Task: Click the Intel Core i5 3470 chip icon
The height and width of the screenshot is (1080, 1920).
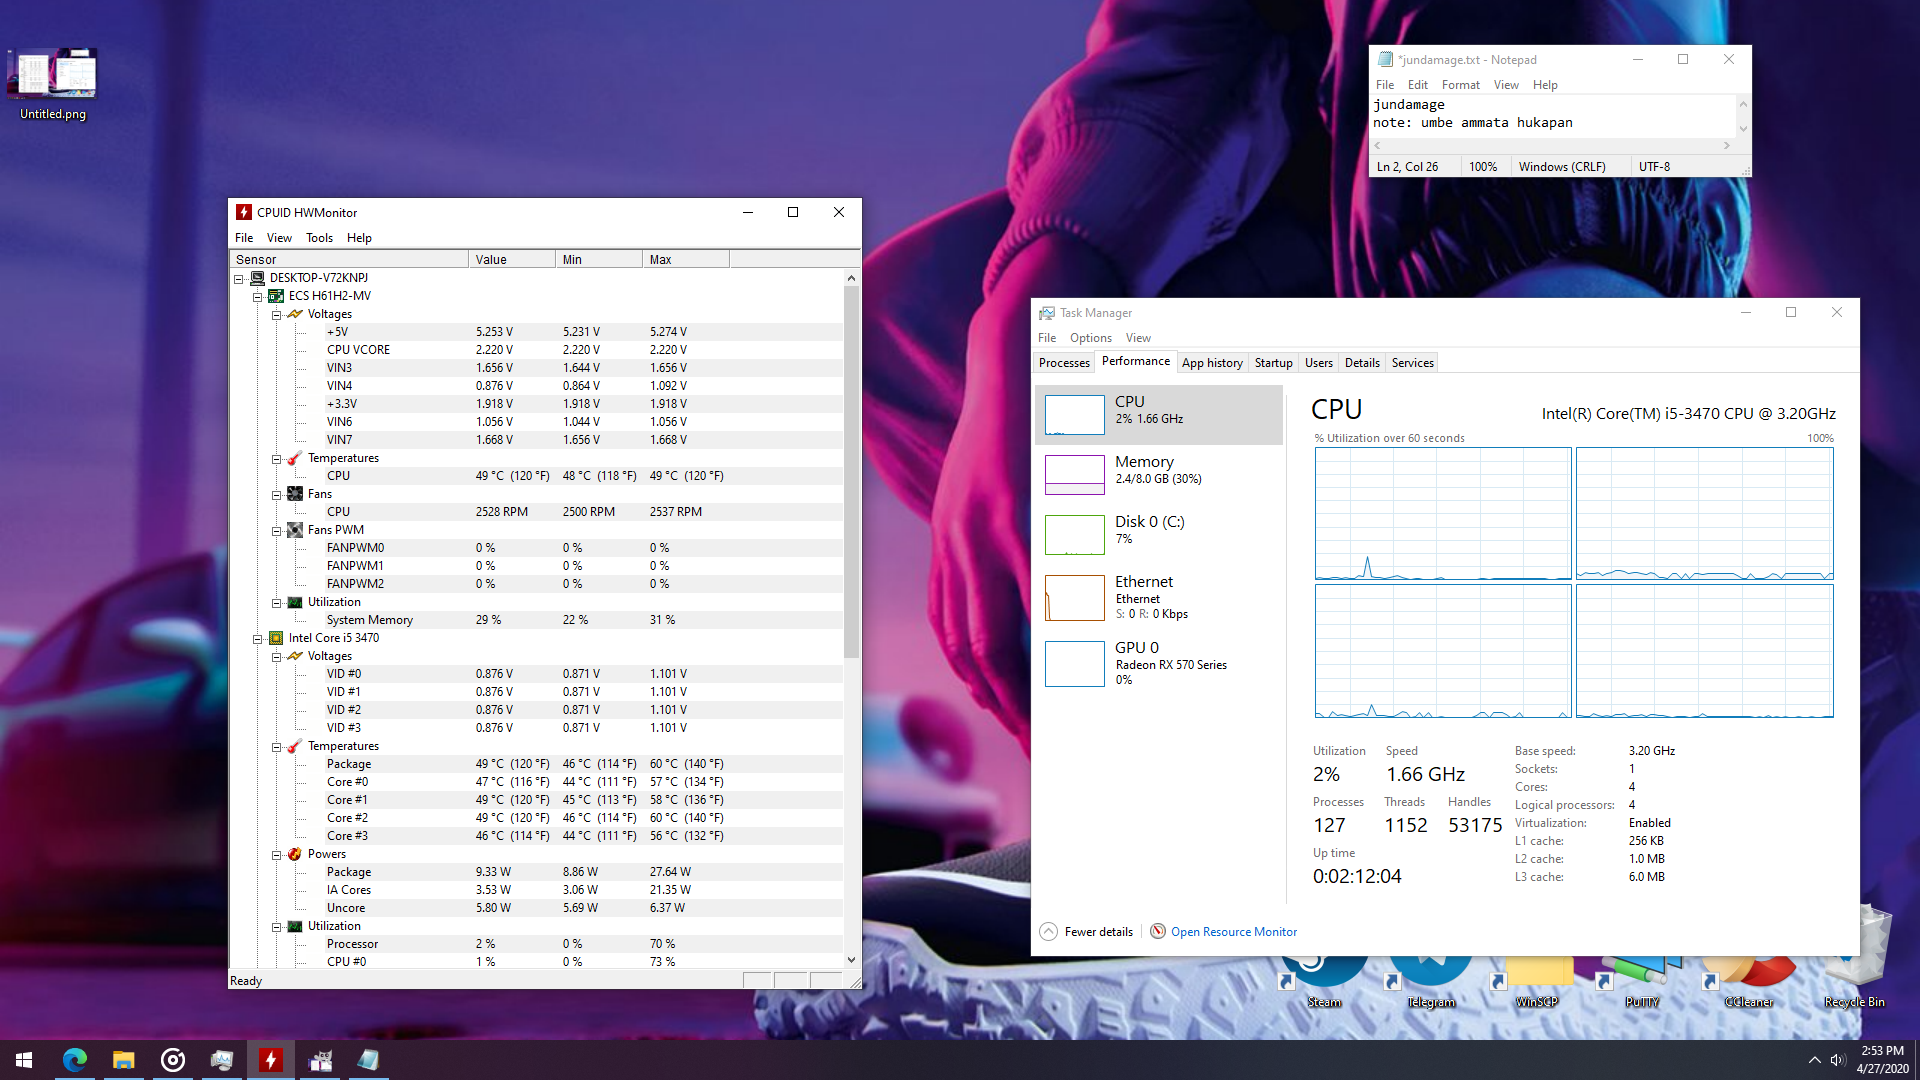Action: (x=276, y=638)
